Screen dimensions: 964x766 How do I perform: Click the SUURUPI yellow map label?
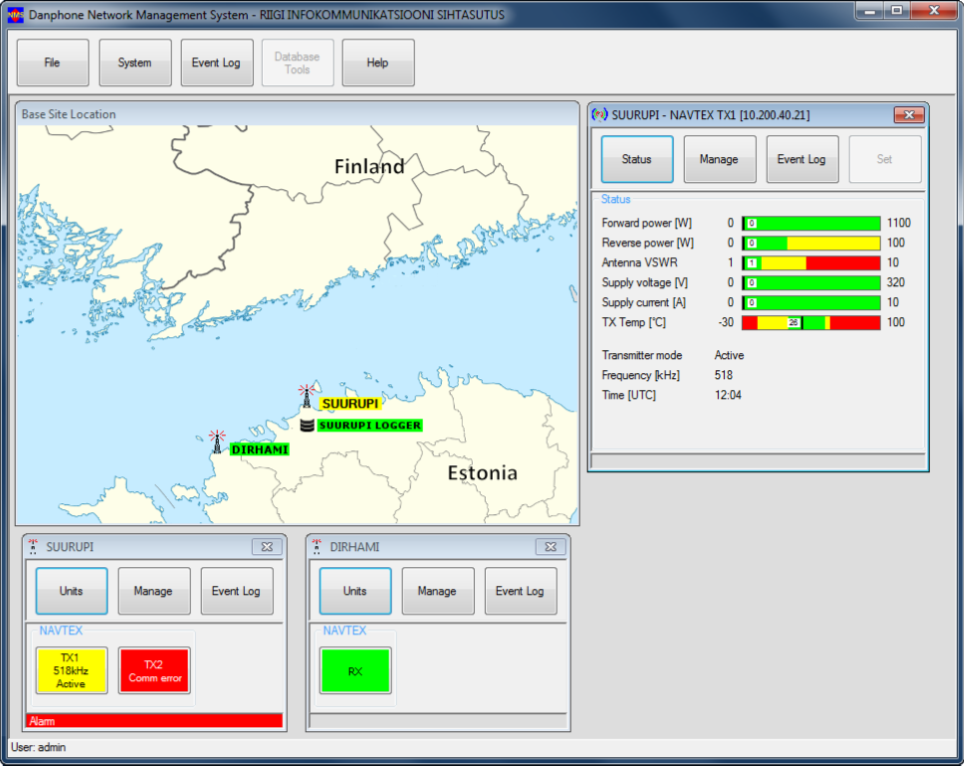tap(350, 404)
